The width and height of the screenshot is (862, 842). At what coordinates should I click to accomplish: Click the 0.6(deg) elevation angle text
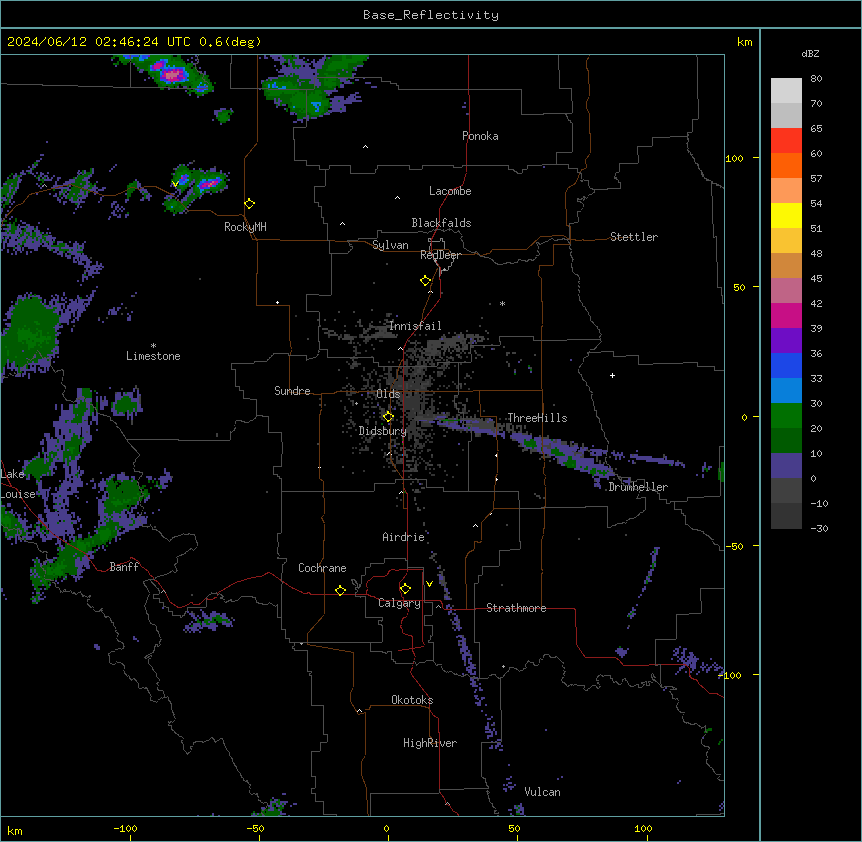pyautogui.click(x=230, y=42)
